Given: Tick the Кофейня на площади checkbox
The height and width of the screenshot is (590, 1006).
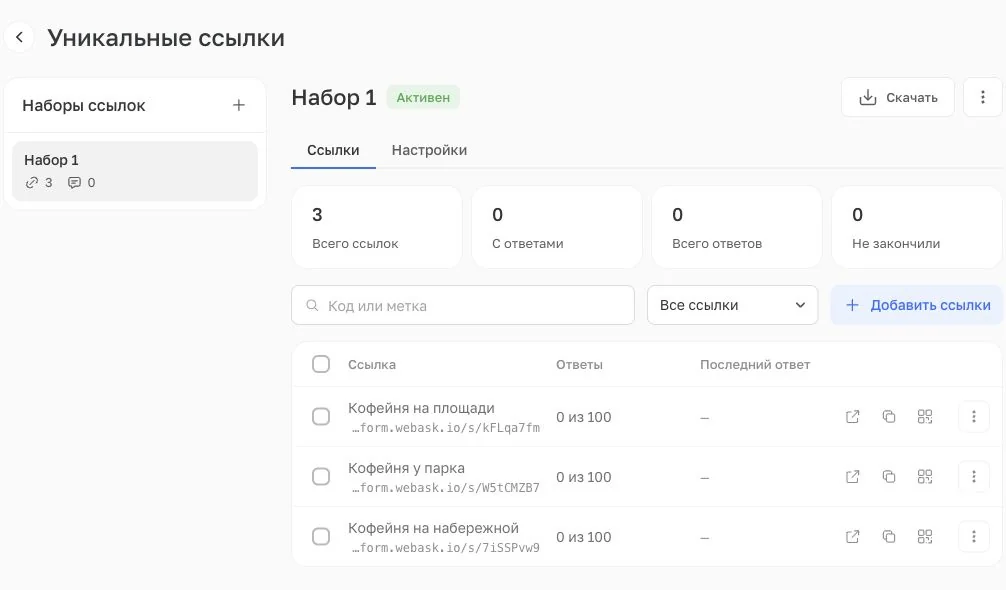Looking at the screenshot, I should (x=321, y=417).
